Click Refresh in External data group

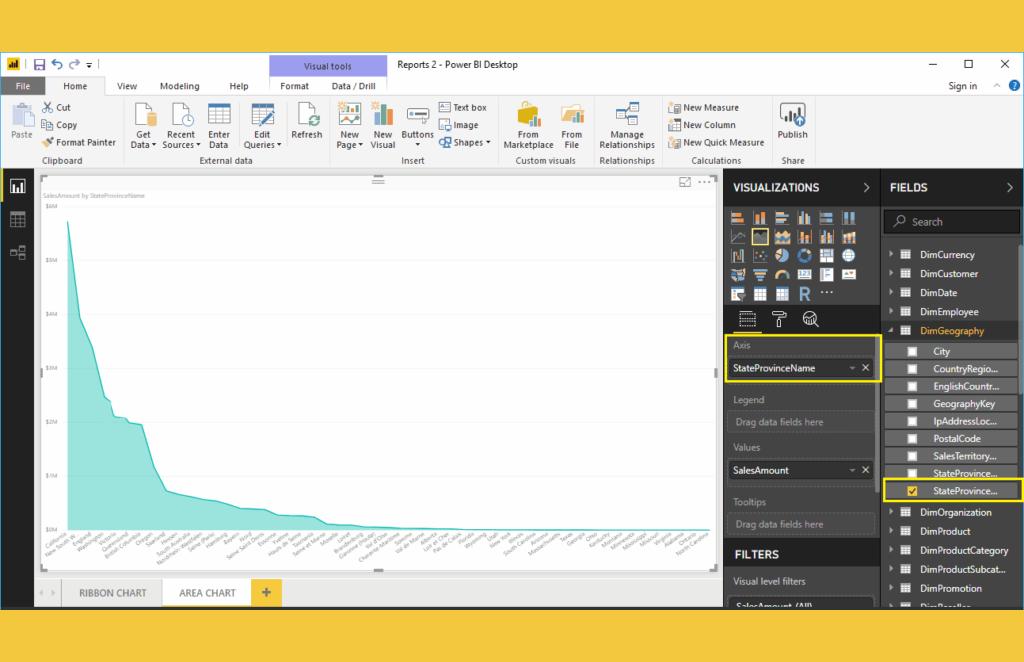coord(307,121)
